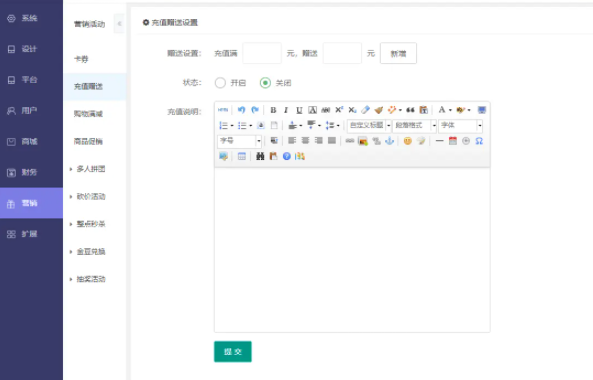This screenshot has height=380, width=593.
Task: Expand the 金豆兑换 submenu
Action: tap(91, 251)
